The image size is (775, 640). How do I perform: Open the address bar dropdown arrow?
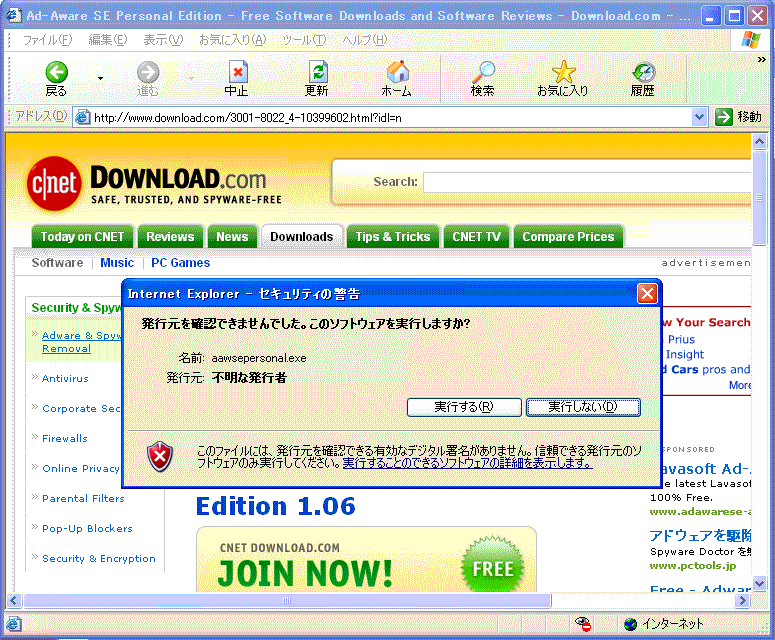coord(699,118)
